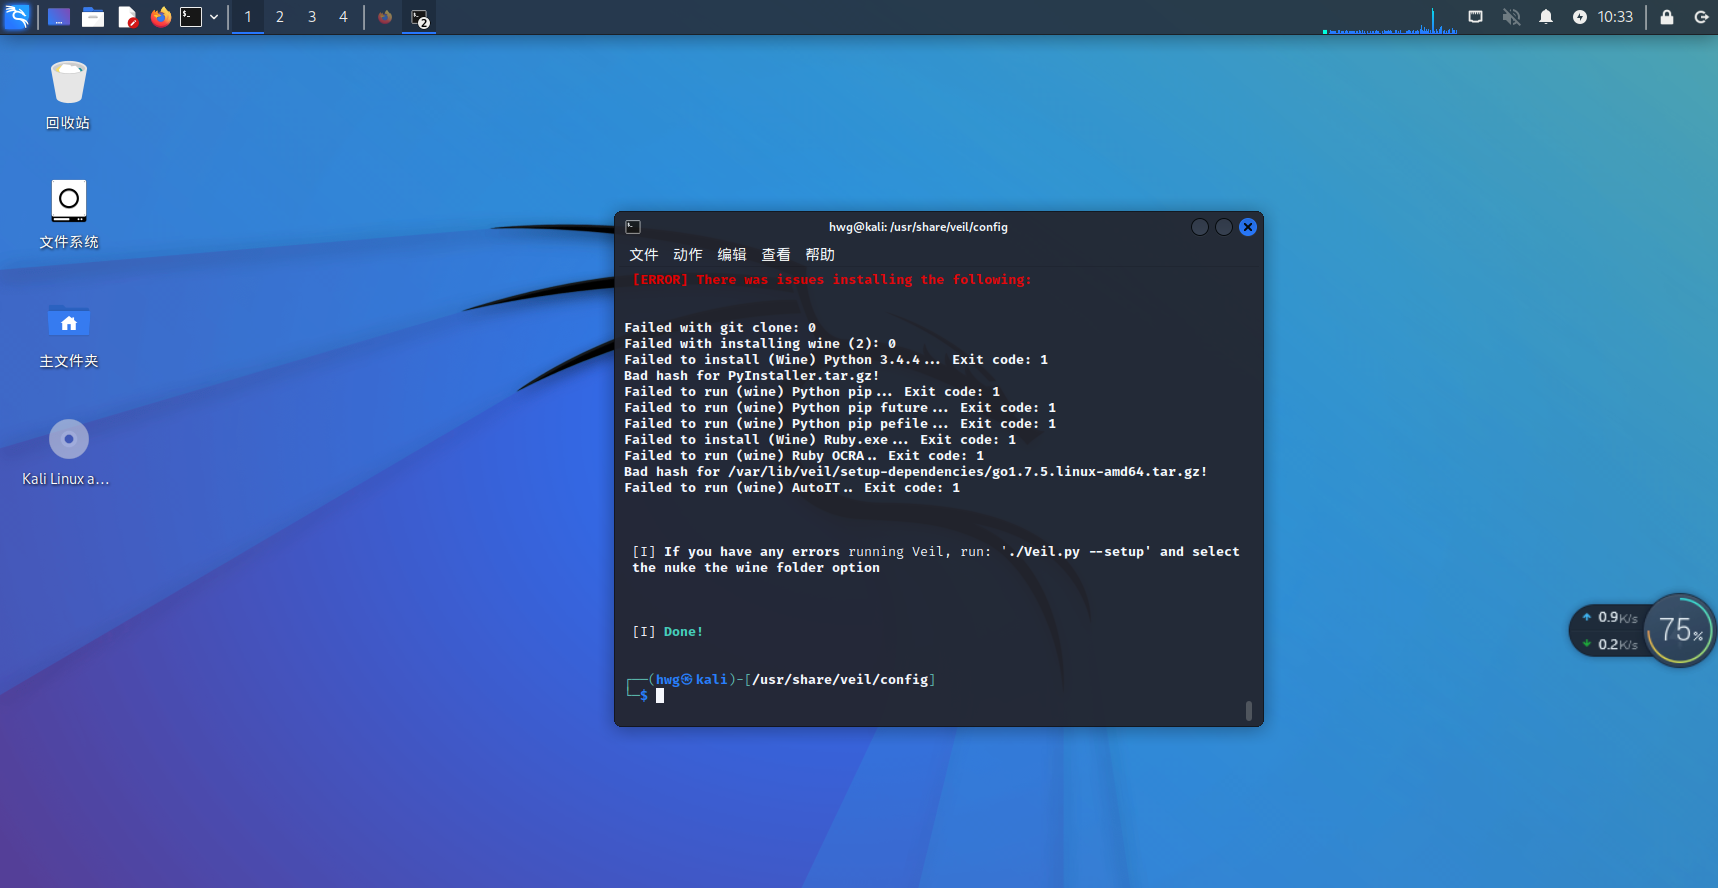Screen dimensions: 1718x888
Task: Open notifications with the bell icon
Action: click(1546, 17)
